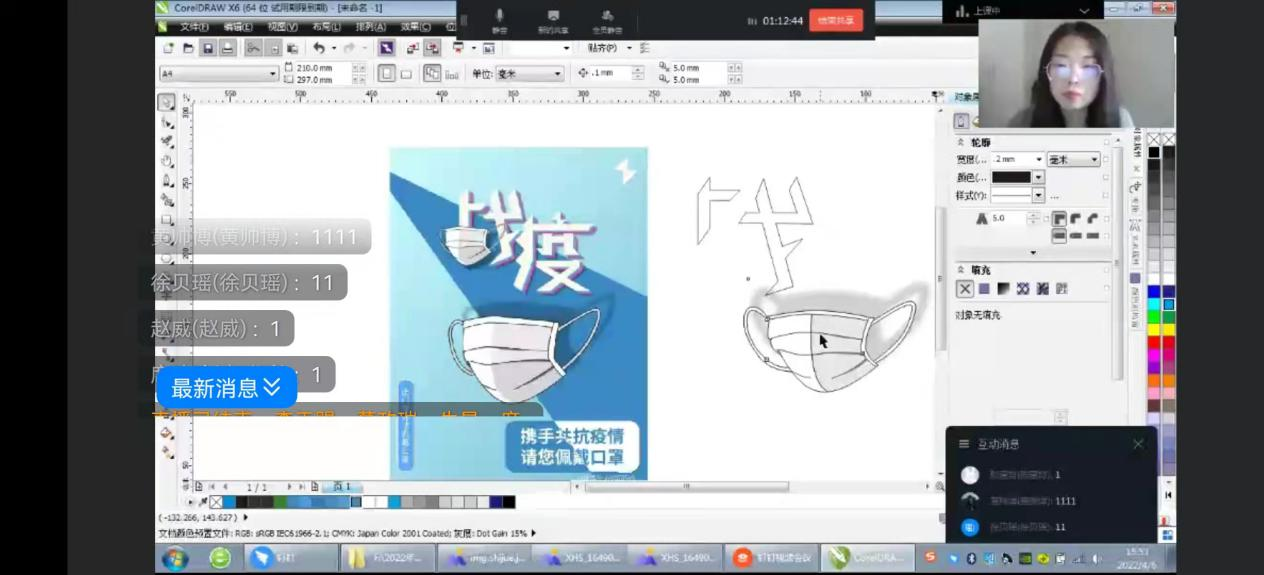Select the fountain fill gradient icon

(x=1003, y=289)
